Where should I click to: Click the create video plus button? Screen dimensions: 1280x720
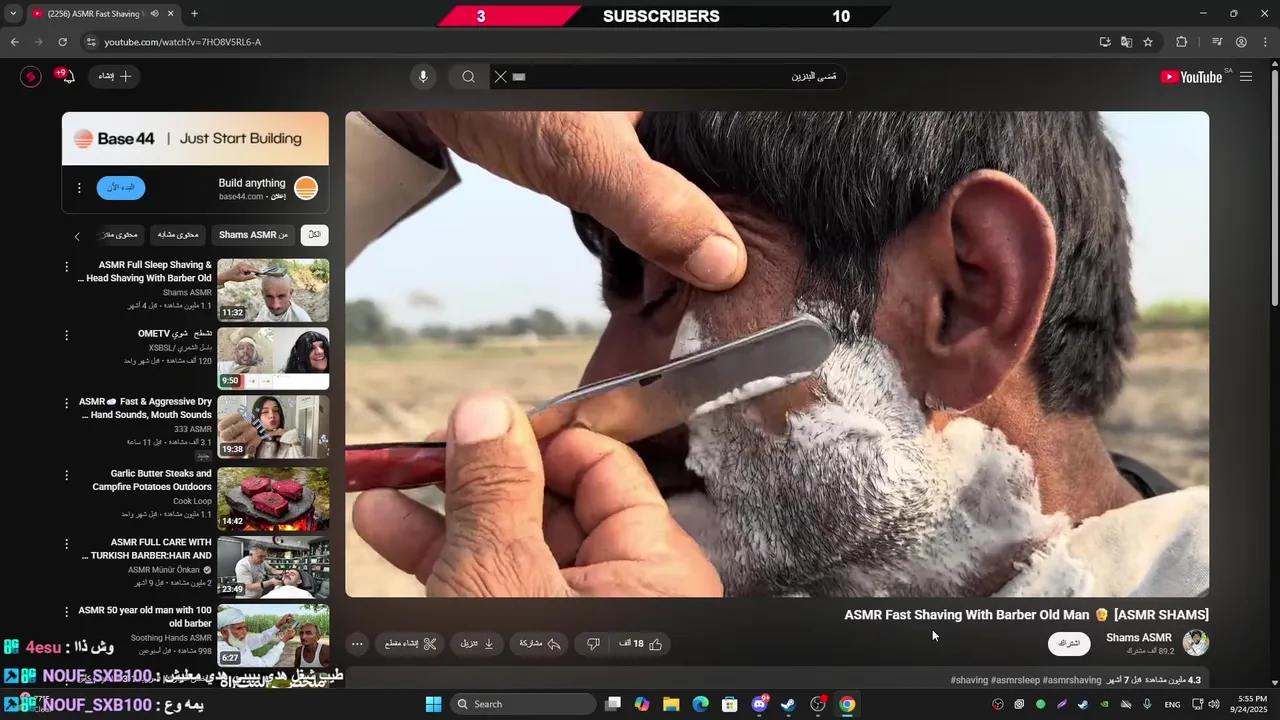[115, 77]
